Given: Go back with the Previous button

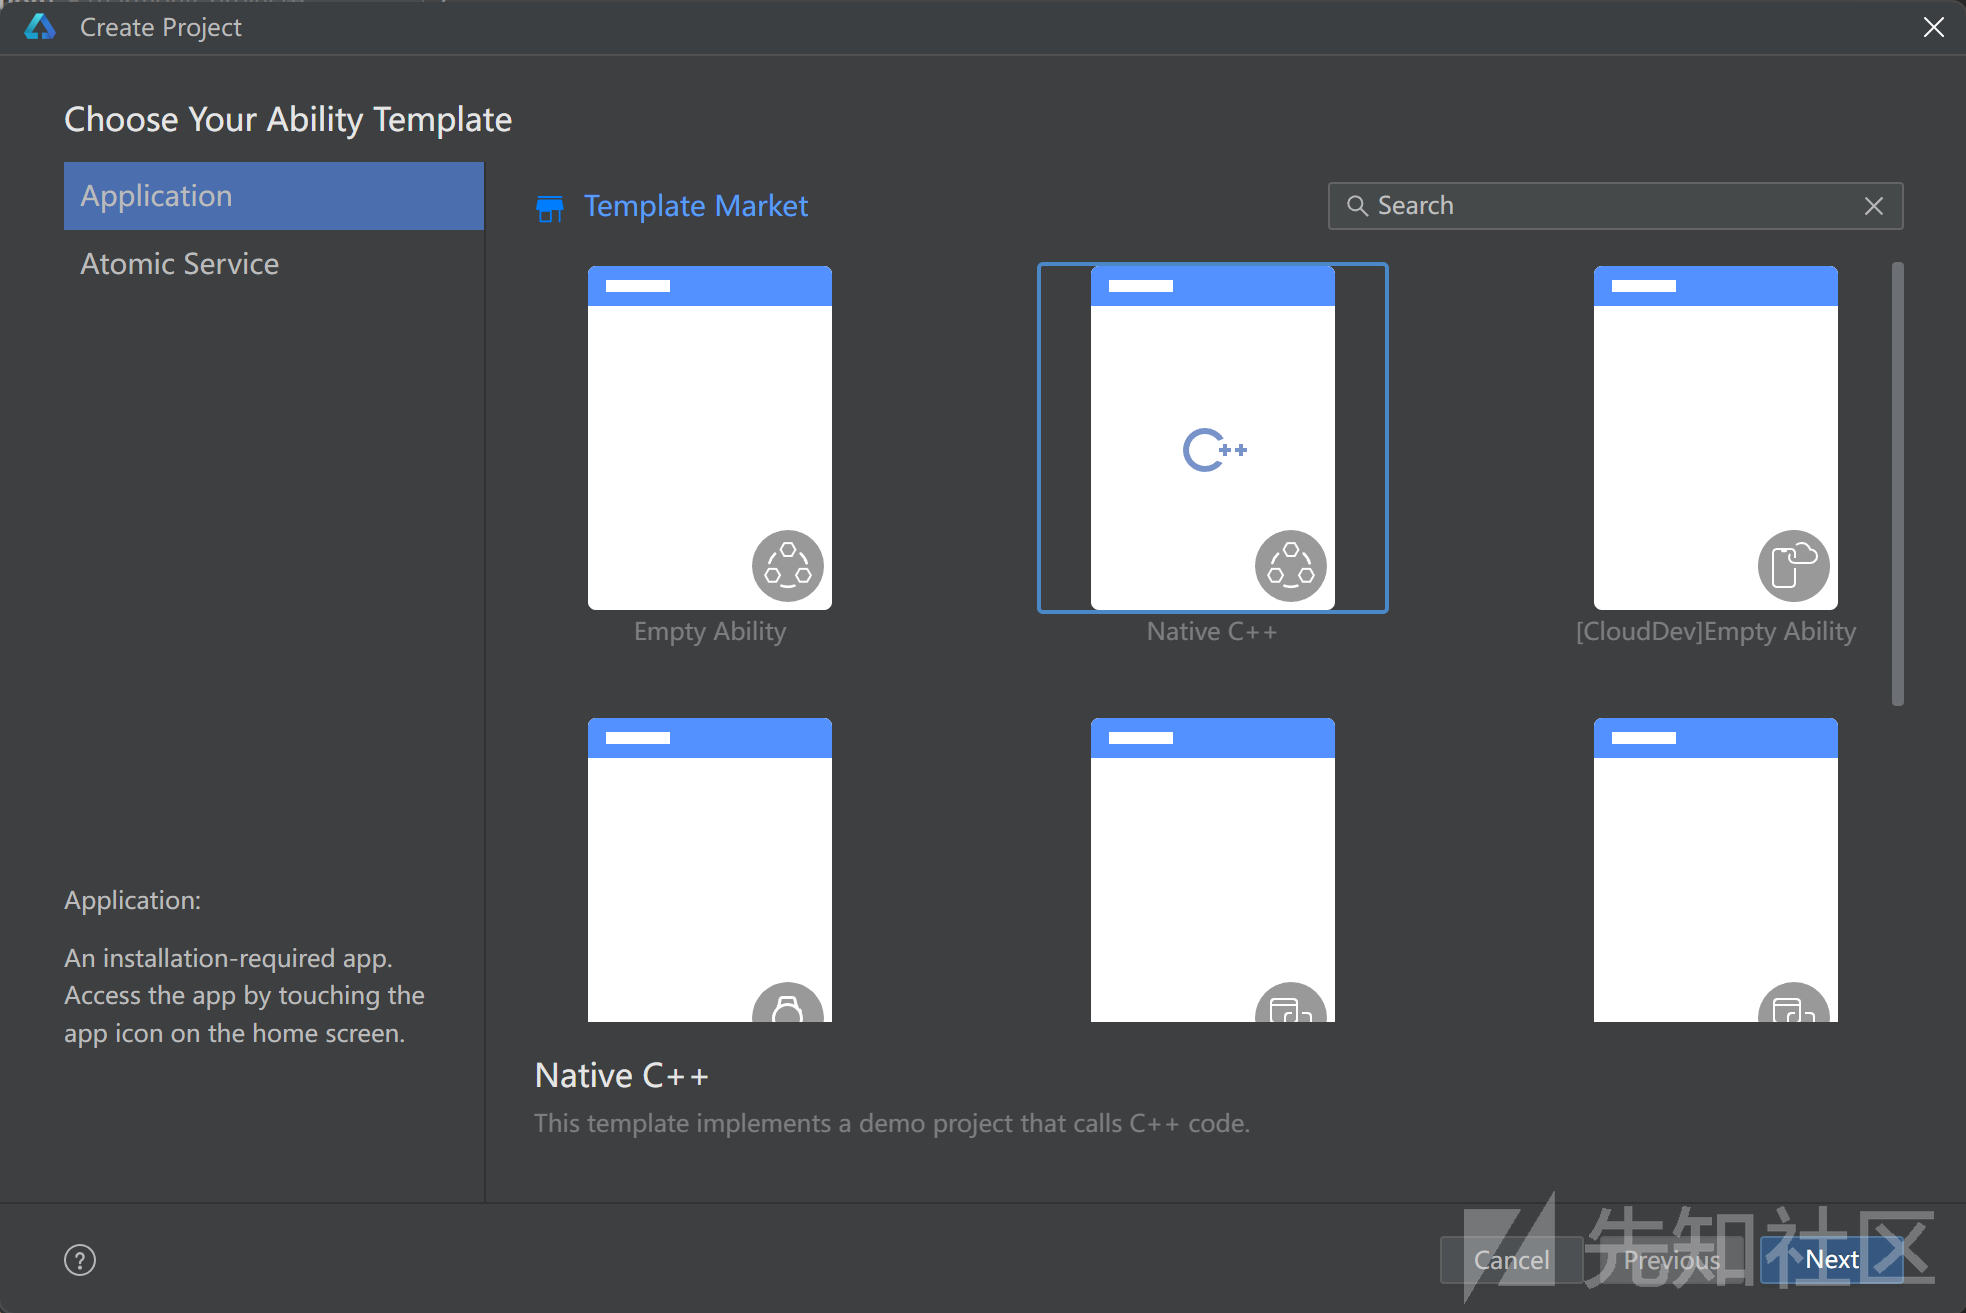Looking at the screenshot, I should (1672, 1260).
